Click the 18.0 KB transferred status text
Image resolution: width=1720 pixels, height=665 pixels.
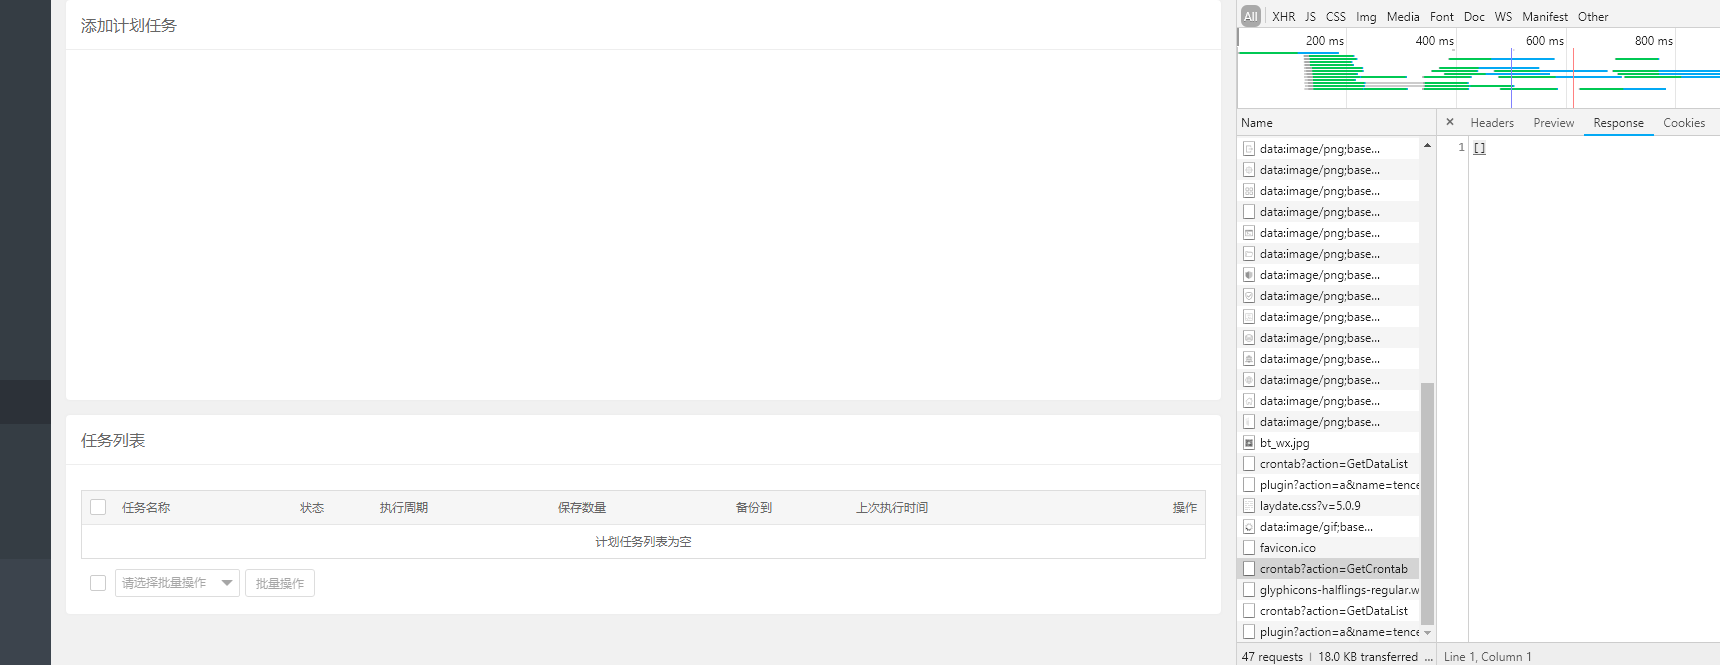point(1368,657)
